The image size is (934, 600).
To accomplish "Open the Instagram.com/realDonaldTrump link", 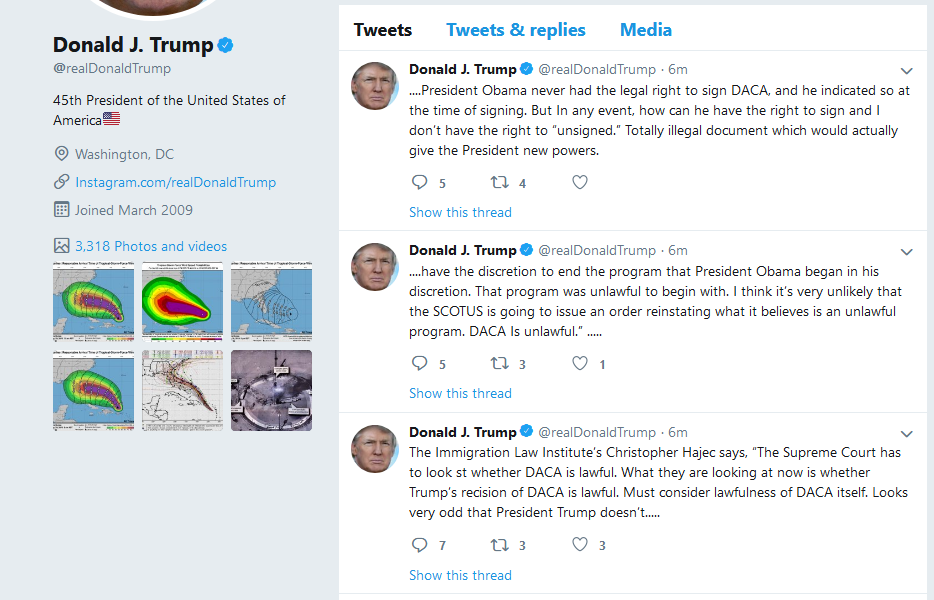I will click(175, 182).
